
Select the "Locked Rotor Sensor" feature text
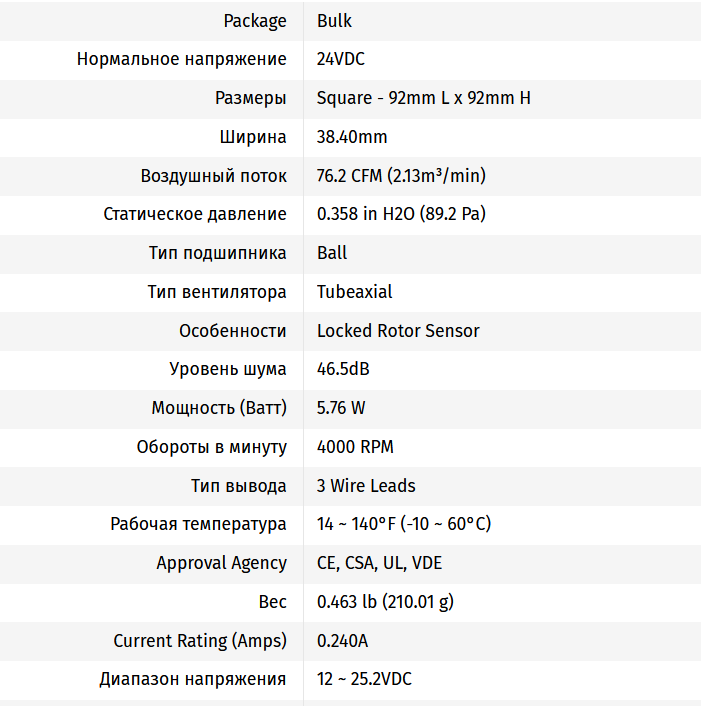coord(398,331)
